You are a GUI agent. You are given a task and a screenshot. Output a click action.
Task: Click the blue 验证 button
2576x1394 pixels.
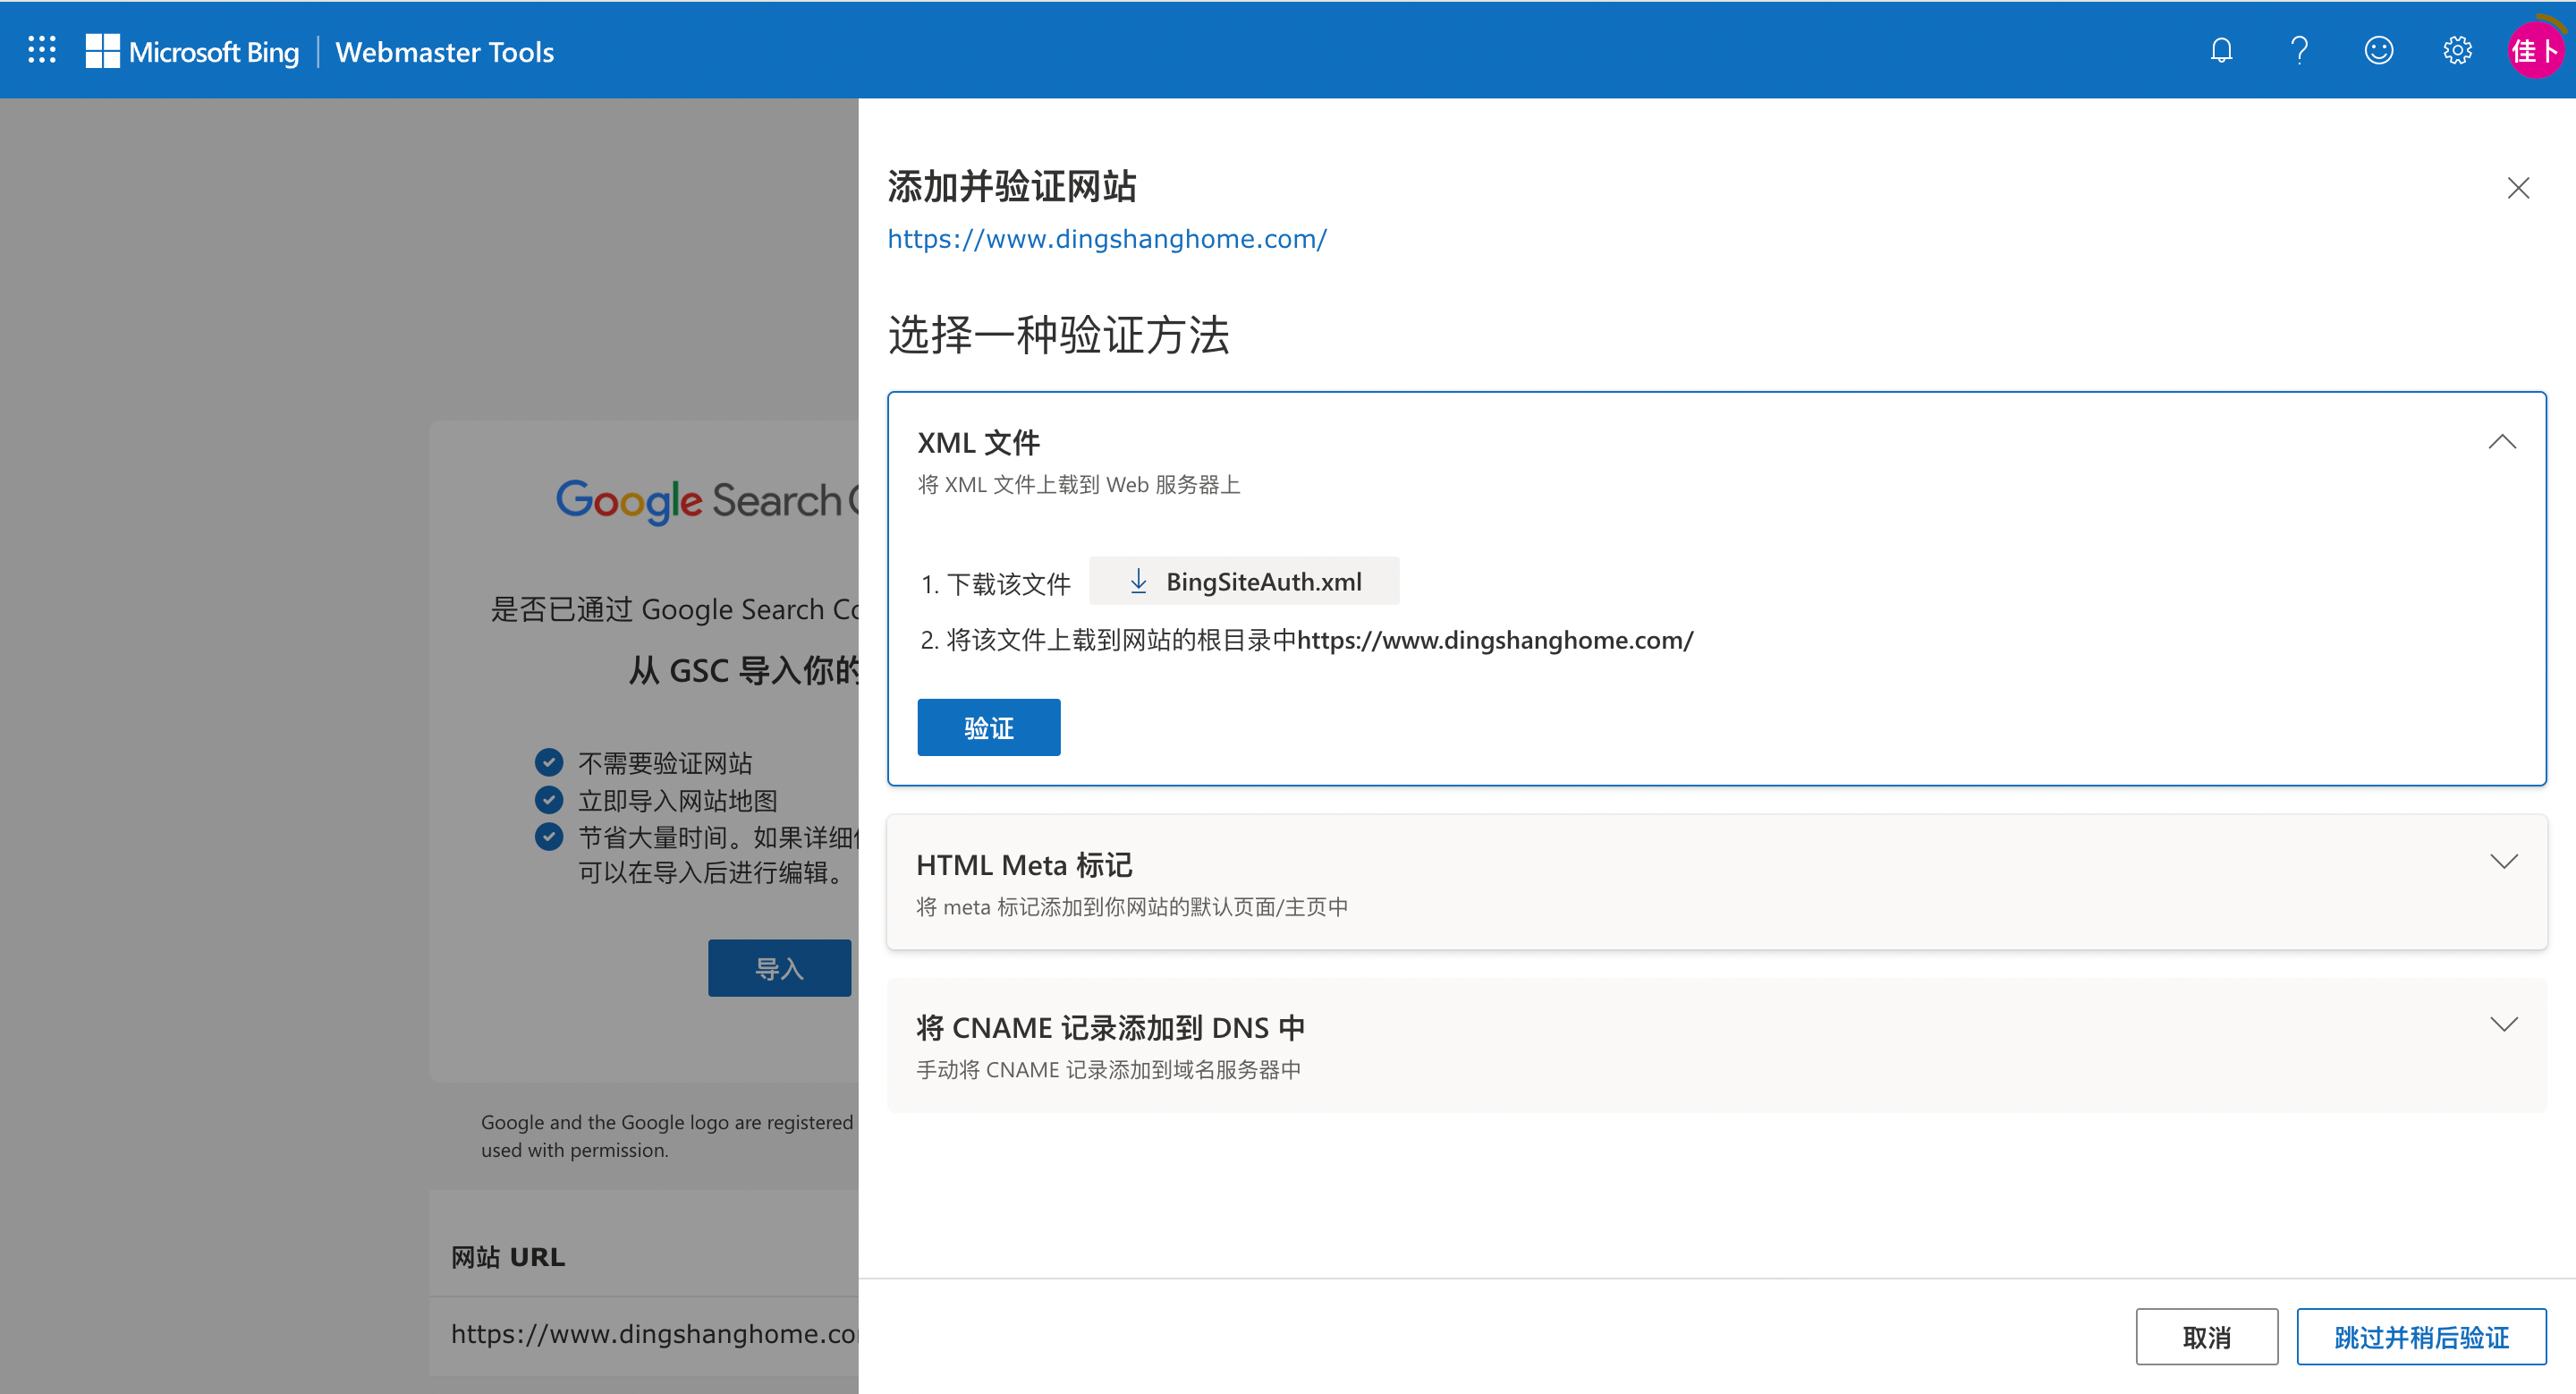click(x=988, y=727)
